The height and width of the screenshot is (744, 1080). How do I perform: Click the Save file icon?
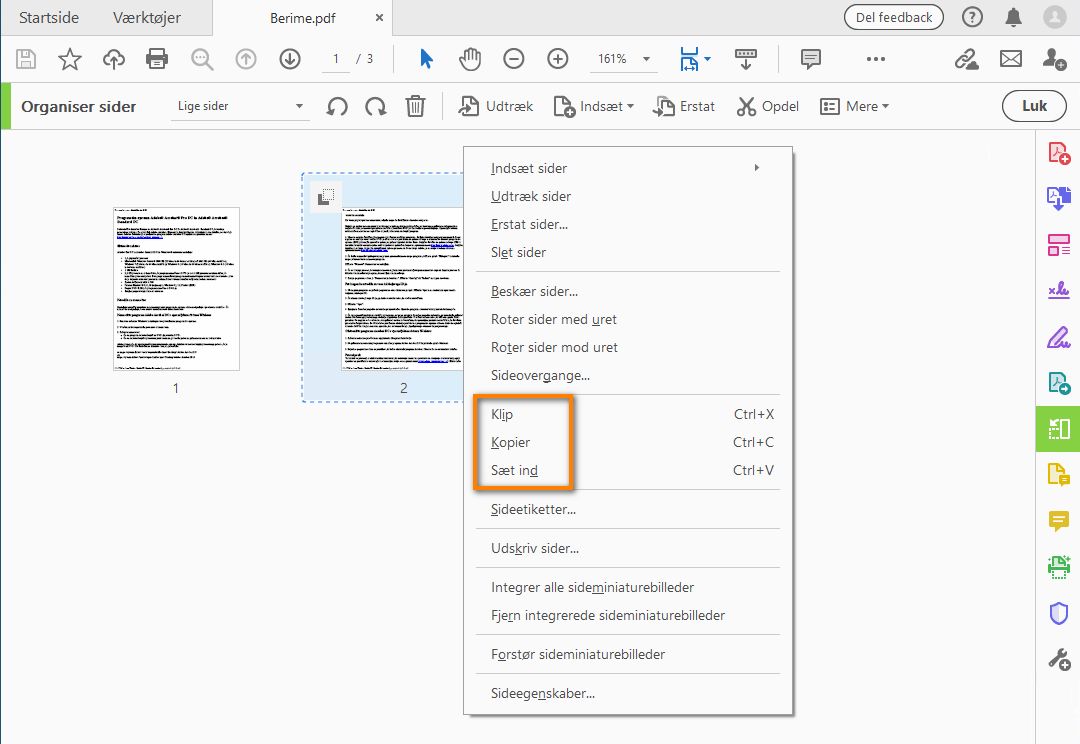[26, 59]
